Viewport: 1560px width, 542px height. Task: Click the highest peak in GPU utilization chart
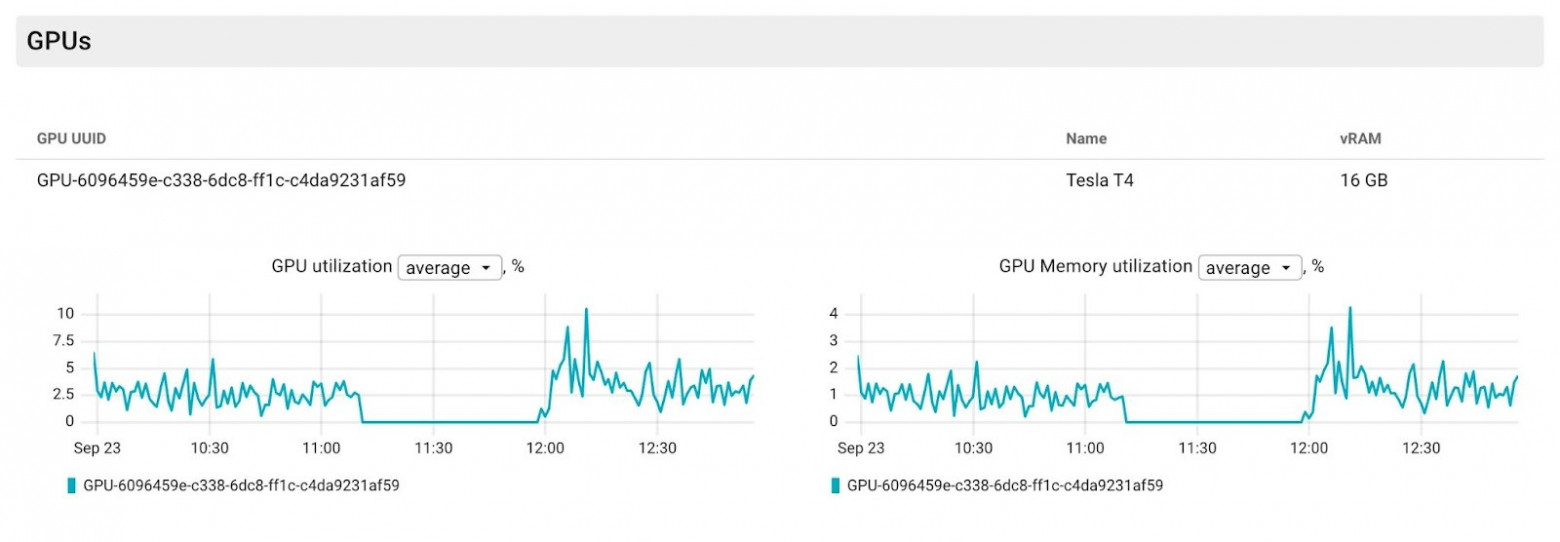click(586, 309)
